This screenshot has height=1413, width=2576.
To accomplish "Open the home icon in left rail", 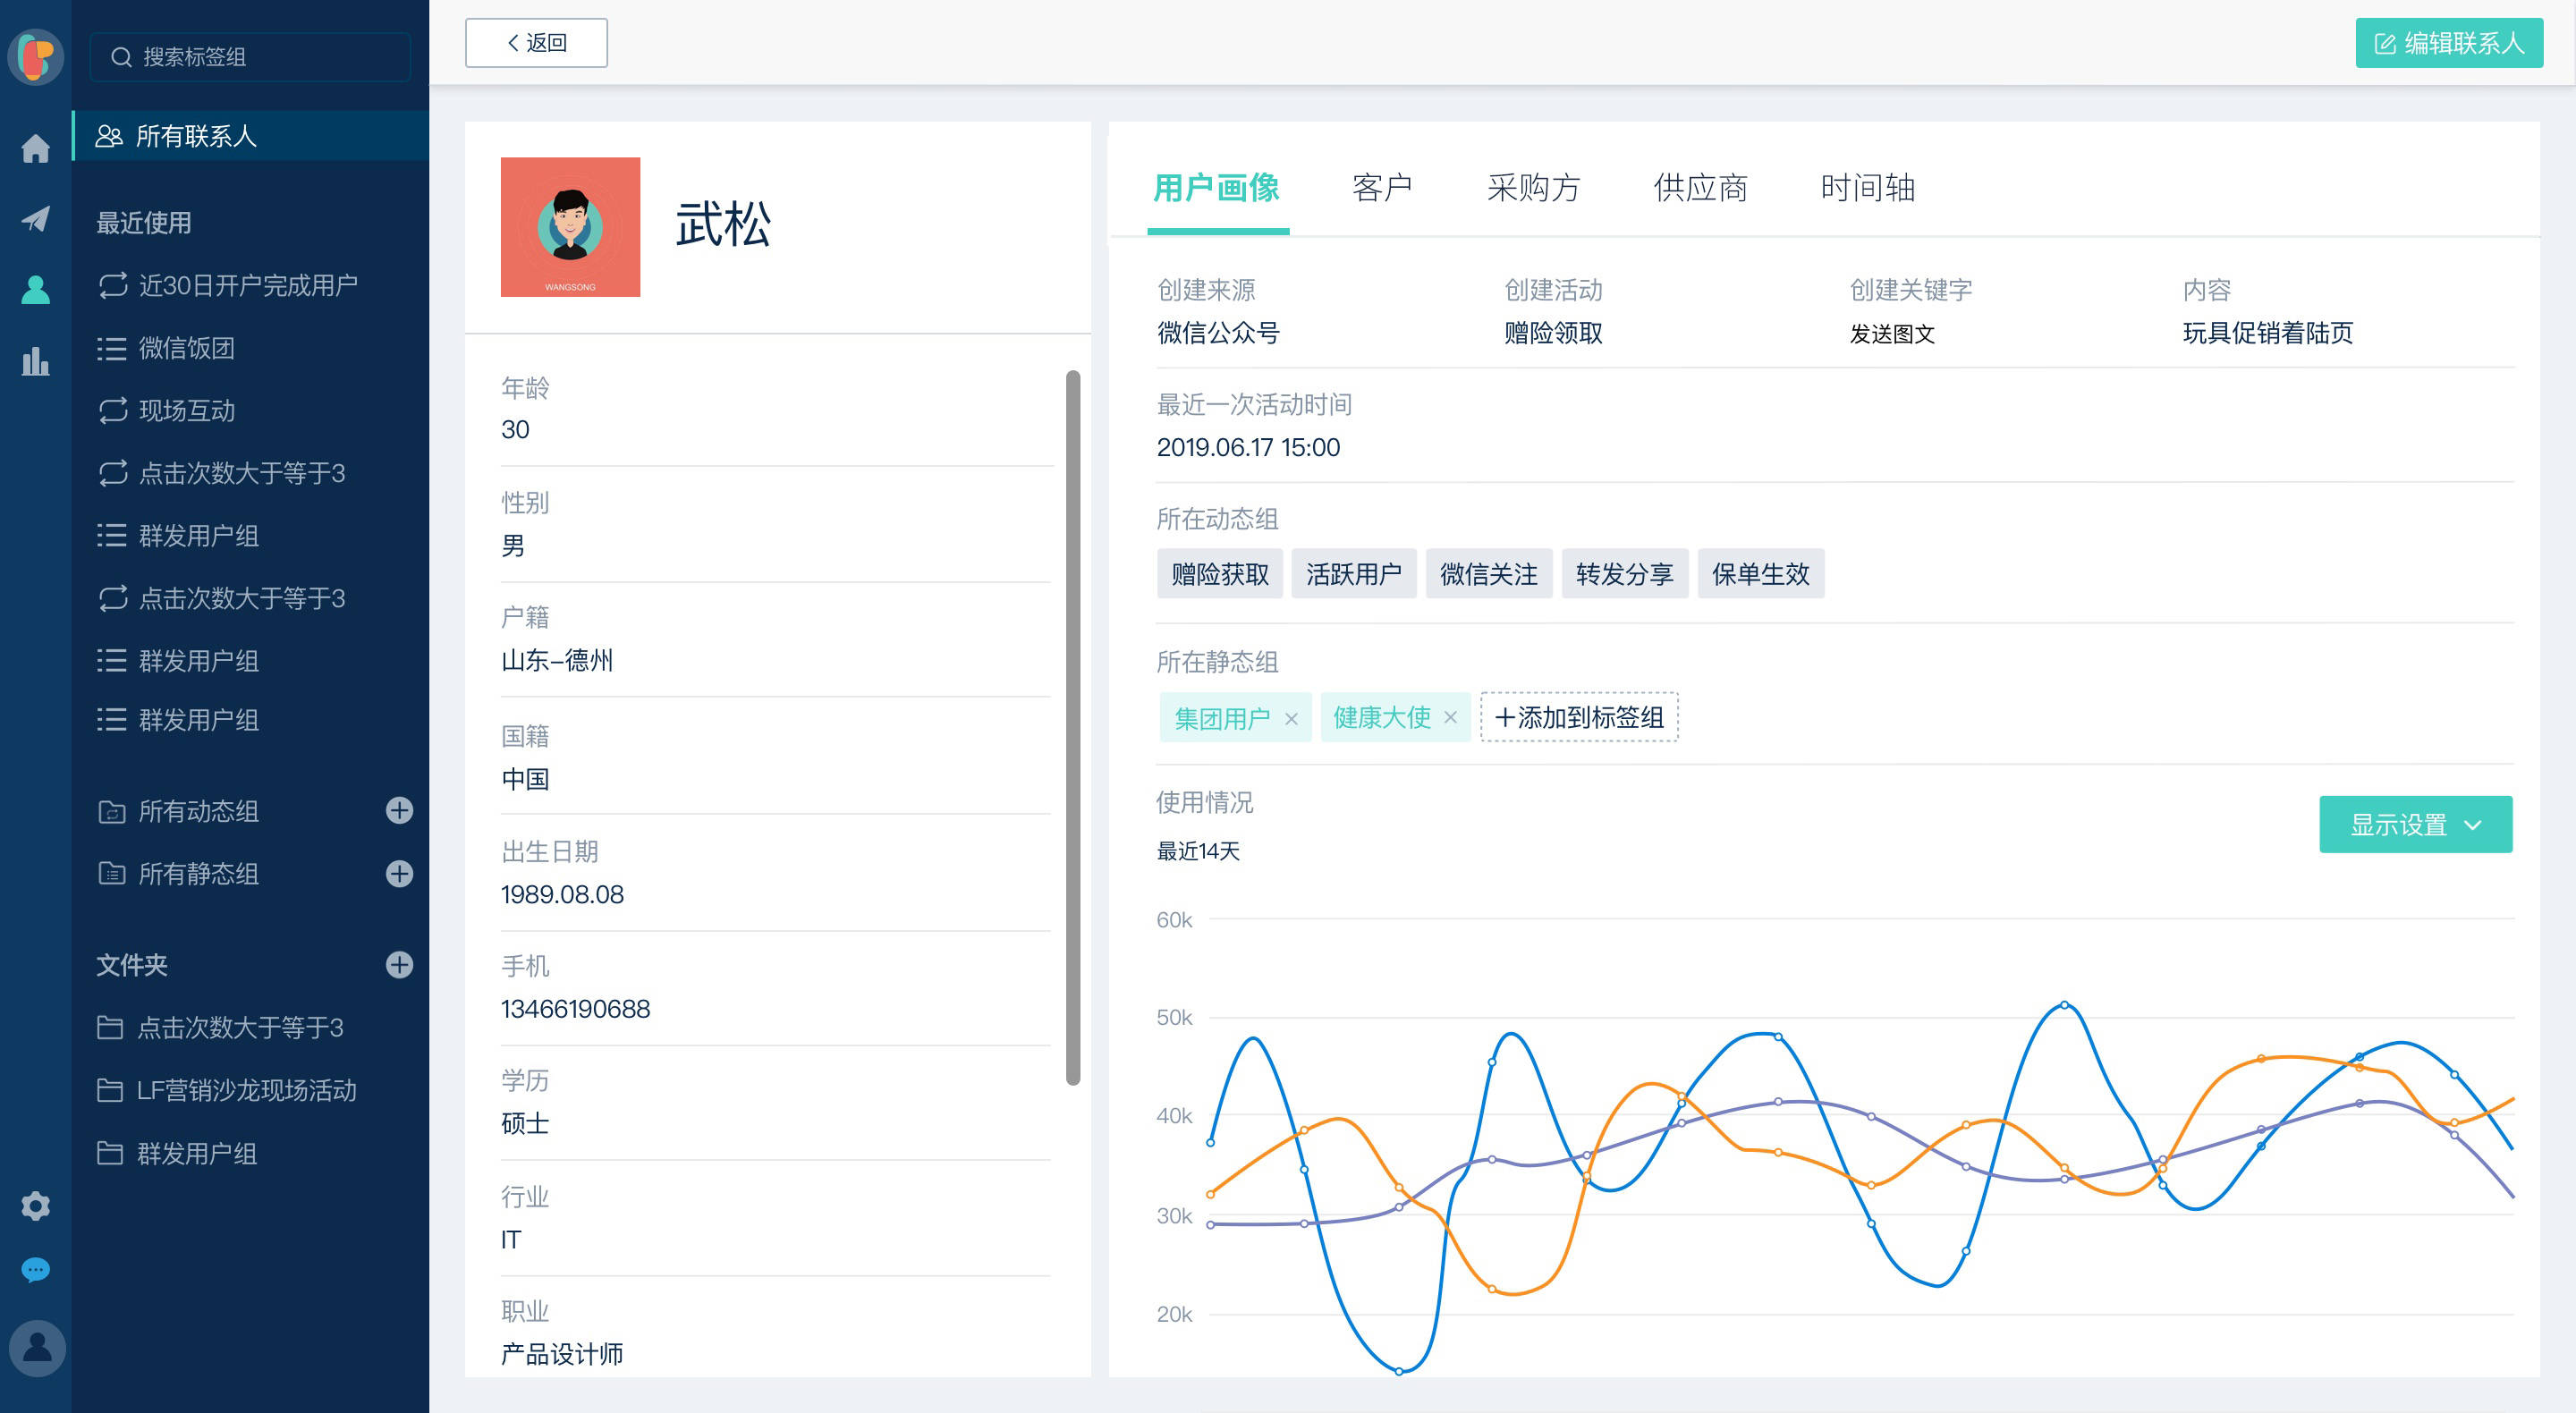I will (x=35, y=148).
